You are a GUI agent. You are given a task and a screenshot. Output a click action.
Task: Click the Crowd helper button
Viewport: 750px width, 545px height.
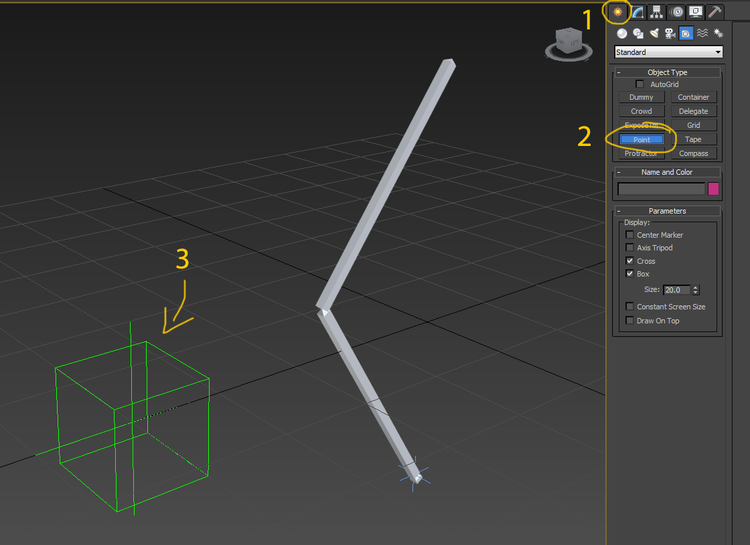pyautogui.click(x=641, y=111)
